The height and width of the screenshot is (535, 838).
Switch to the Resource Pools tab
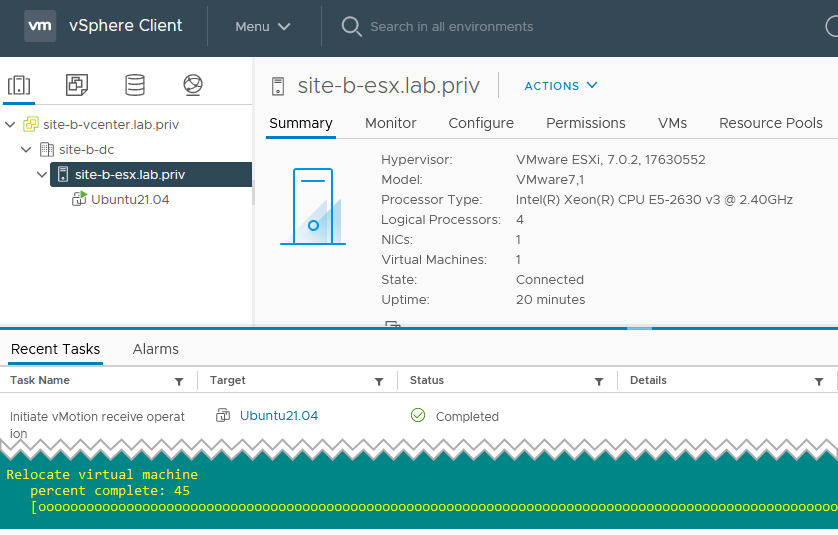pyautogui.click(x=771, y=123)
